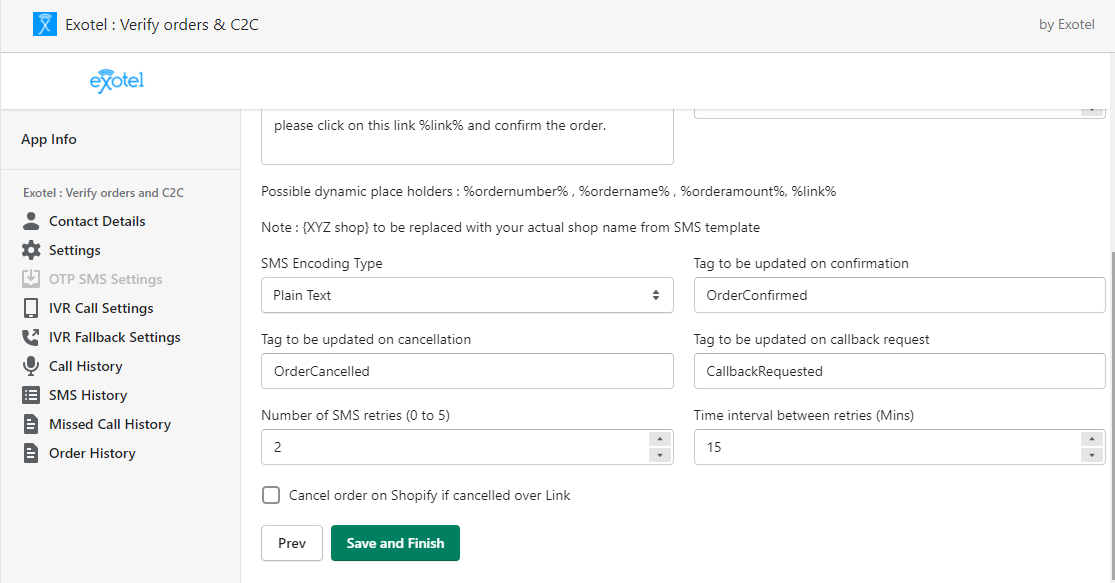Open partially visible dropdown above confirmation tag
The image size is (1115, 583).
900,113
